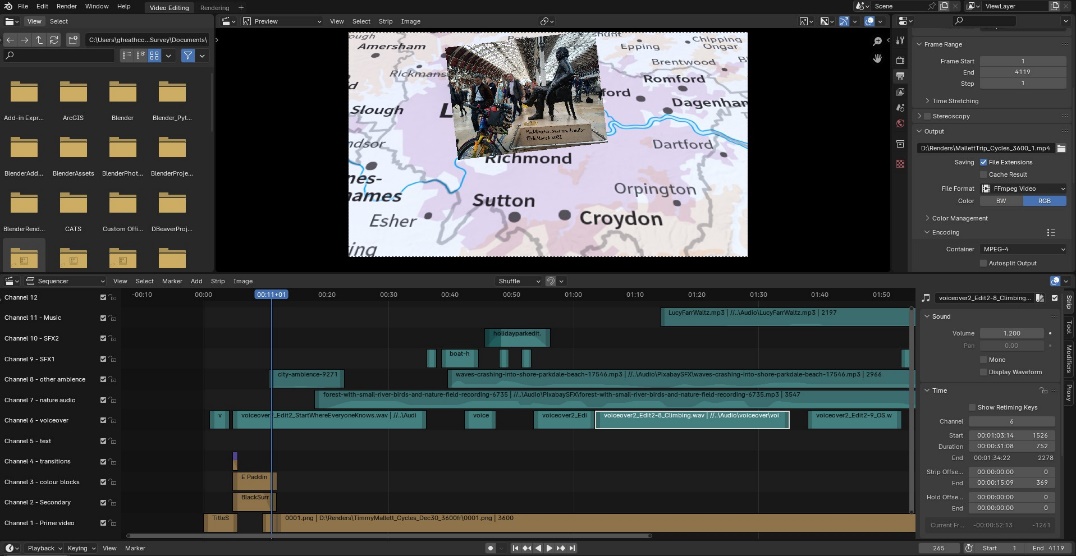The width and height of the screenshot is (1076, 556).
Task: Toggle lock on Channel 1 - Prime video
Action: click(111, 523)
